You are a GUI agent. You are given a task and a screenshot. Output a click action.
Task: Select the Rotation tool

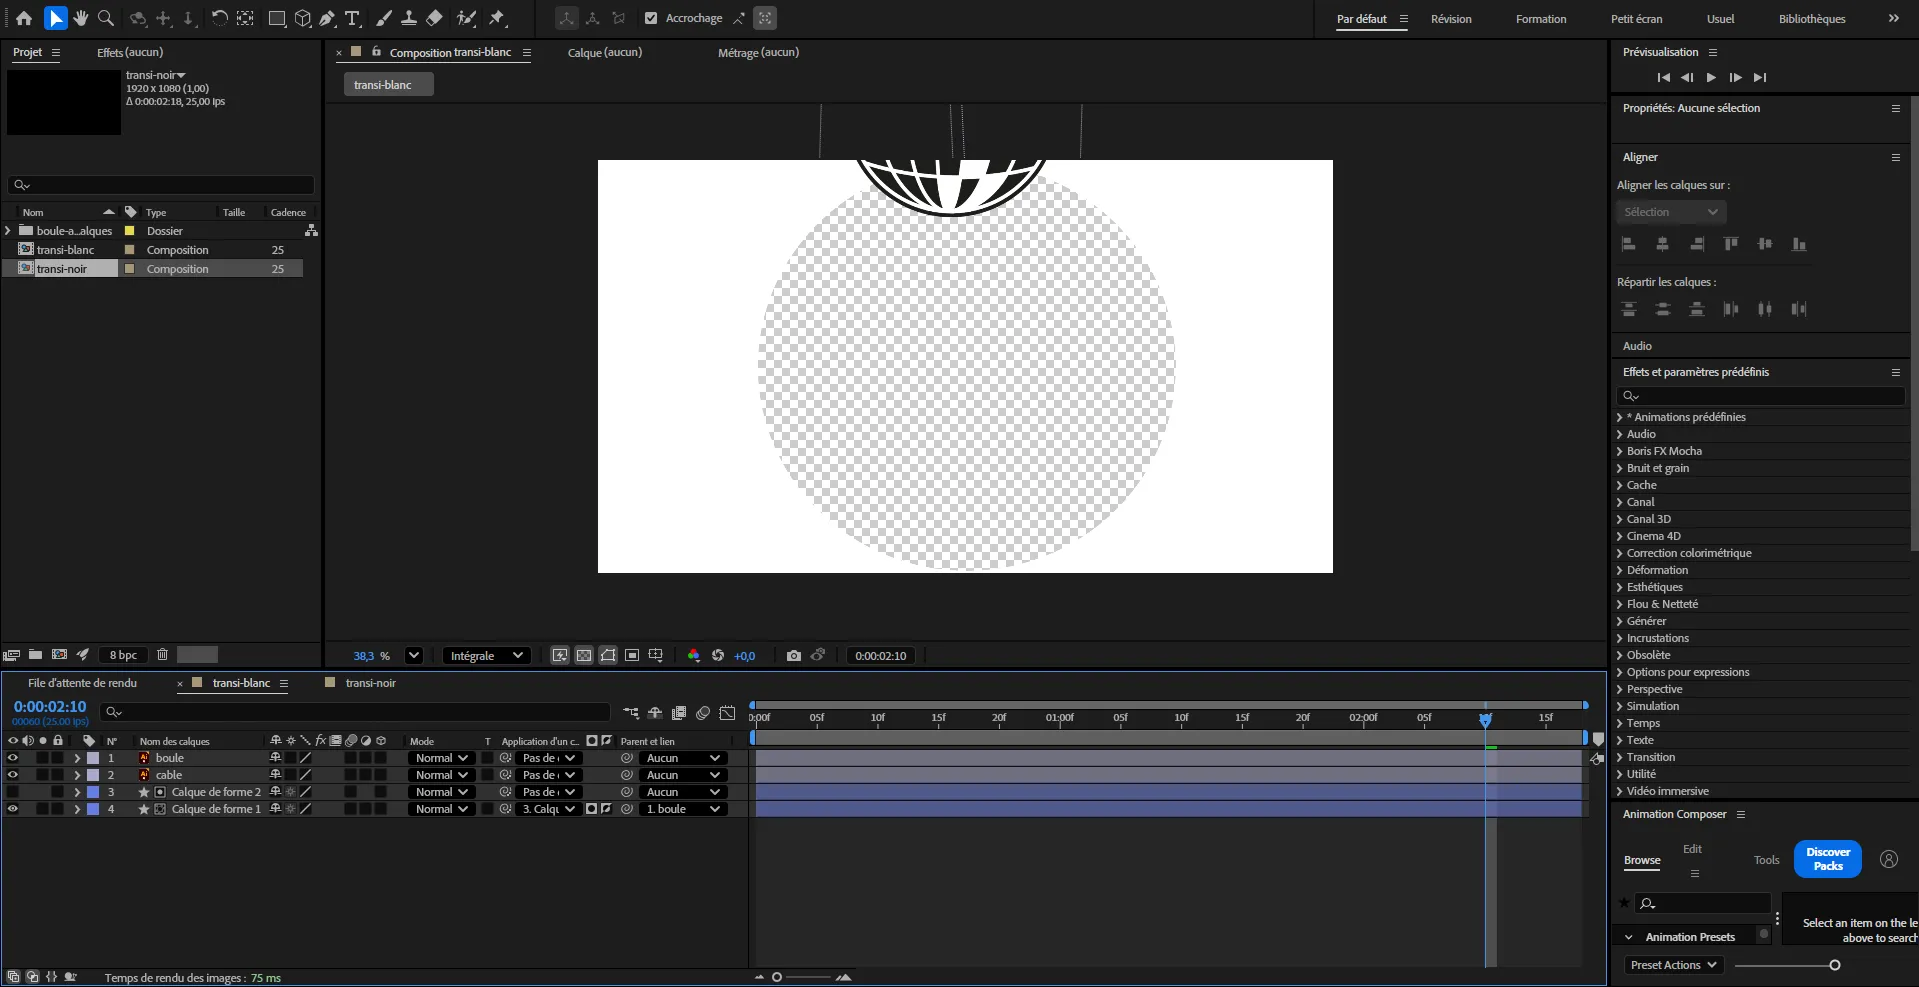[219, 18]
